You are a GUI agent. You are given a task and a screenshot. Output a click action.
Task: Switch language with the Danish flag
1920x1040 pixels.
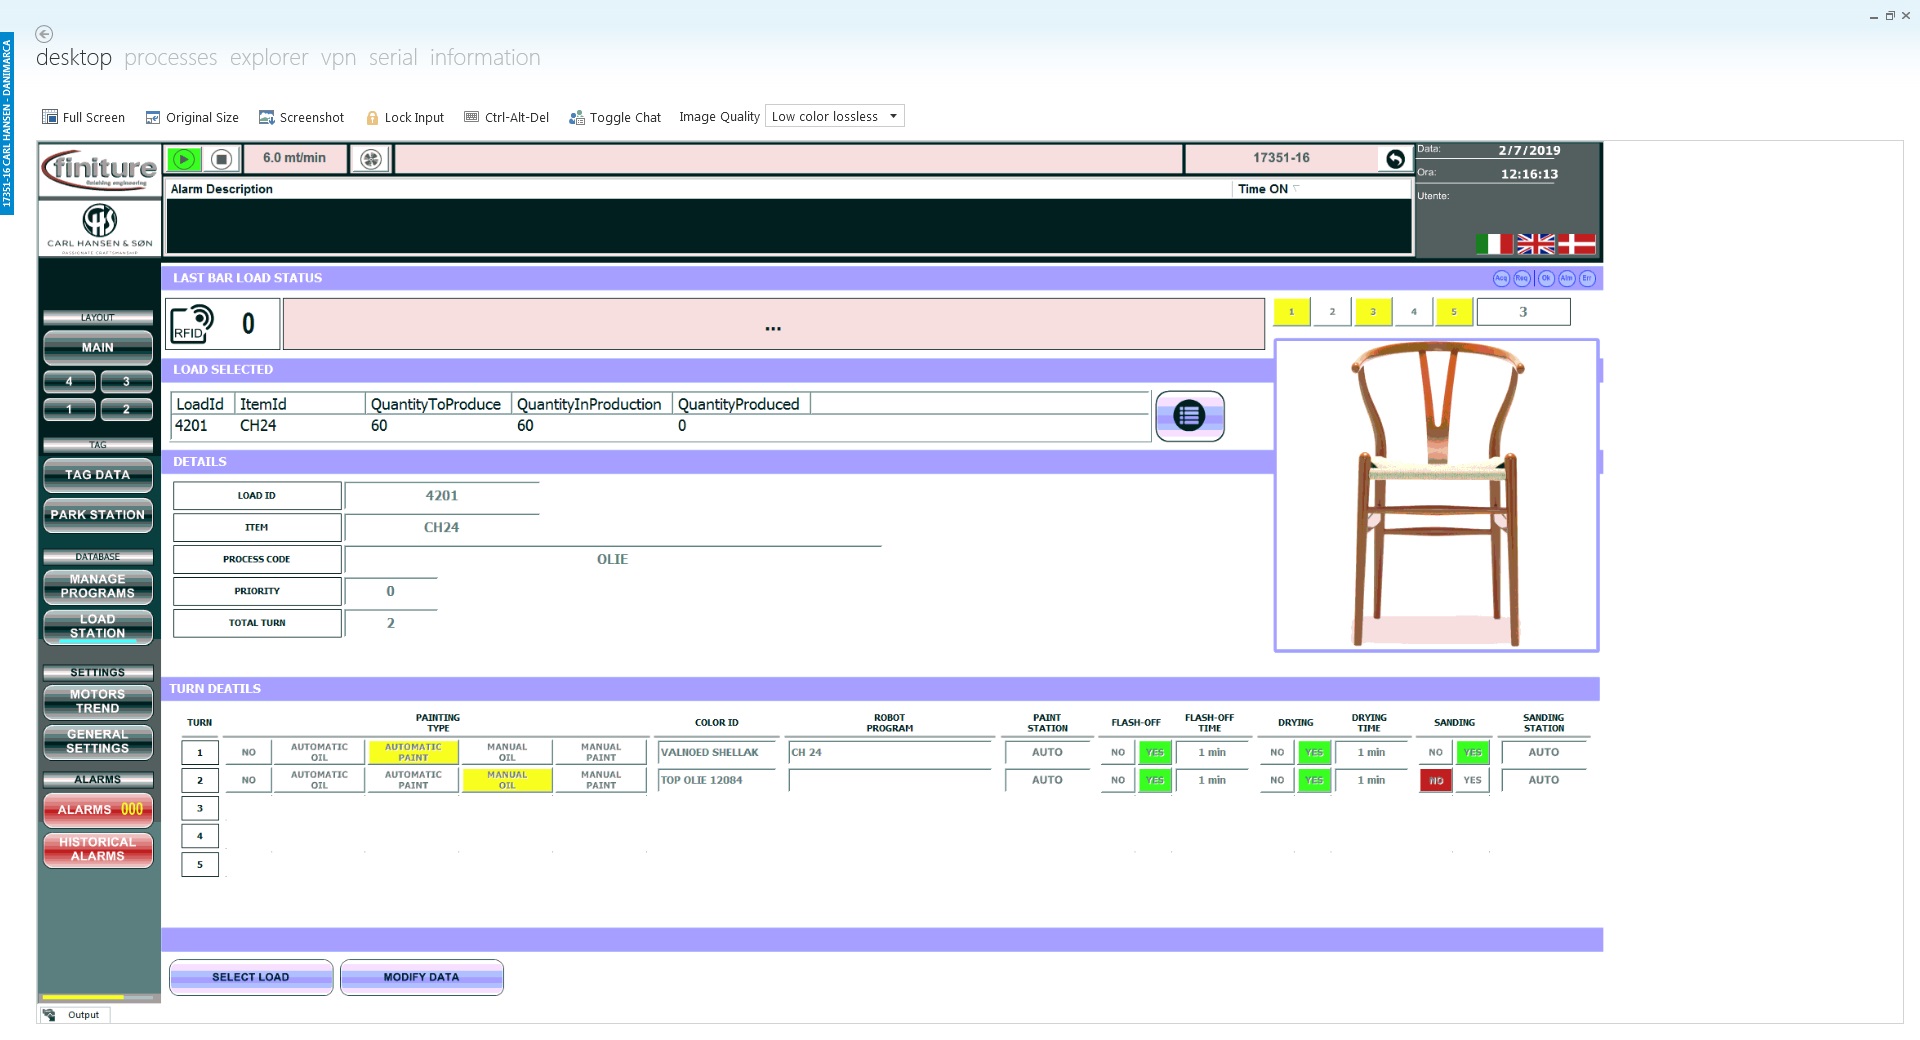pyautogui.click(x=1577, y=243)
